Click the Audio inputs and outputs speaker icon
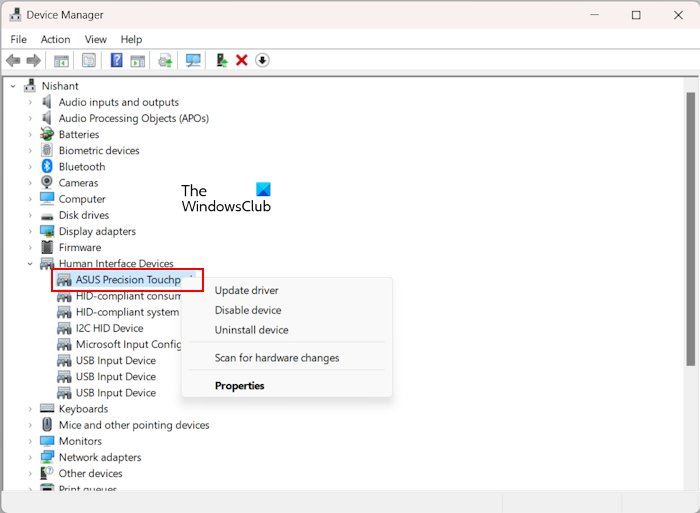Image resolution: width=700 pixels, height=513 pixels. click(x=46, y=102)
